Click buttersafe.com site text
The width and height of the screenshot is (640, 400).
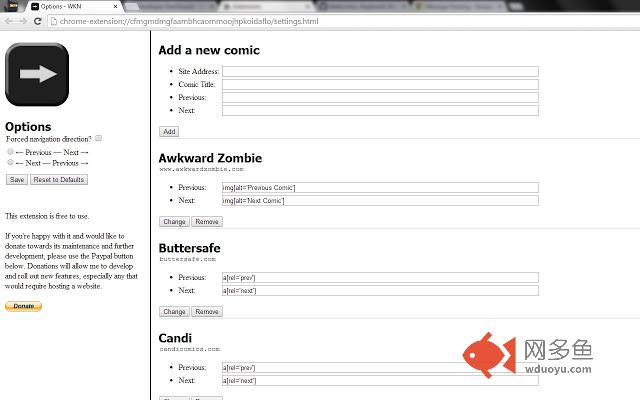(187, 259)
